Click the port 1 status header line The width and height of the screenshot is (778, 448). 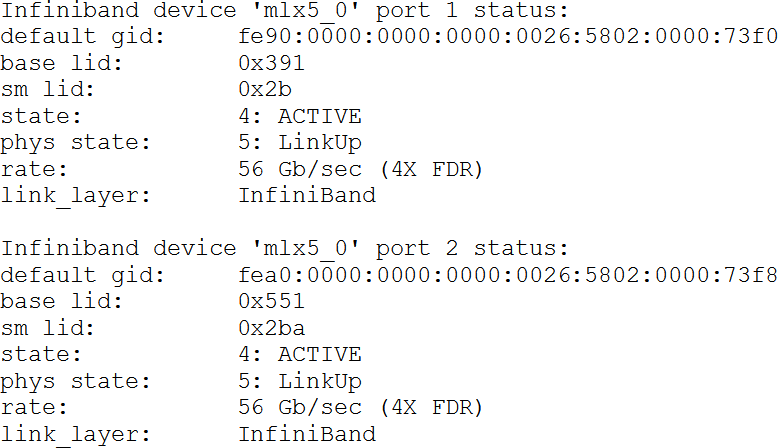point(284,12)
